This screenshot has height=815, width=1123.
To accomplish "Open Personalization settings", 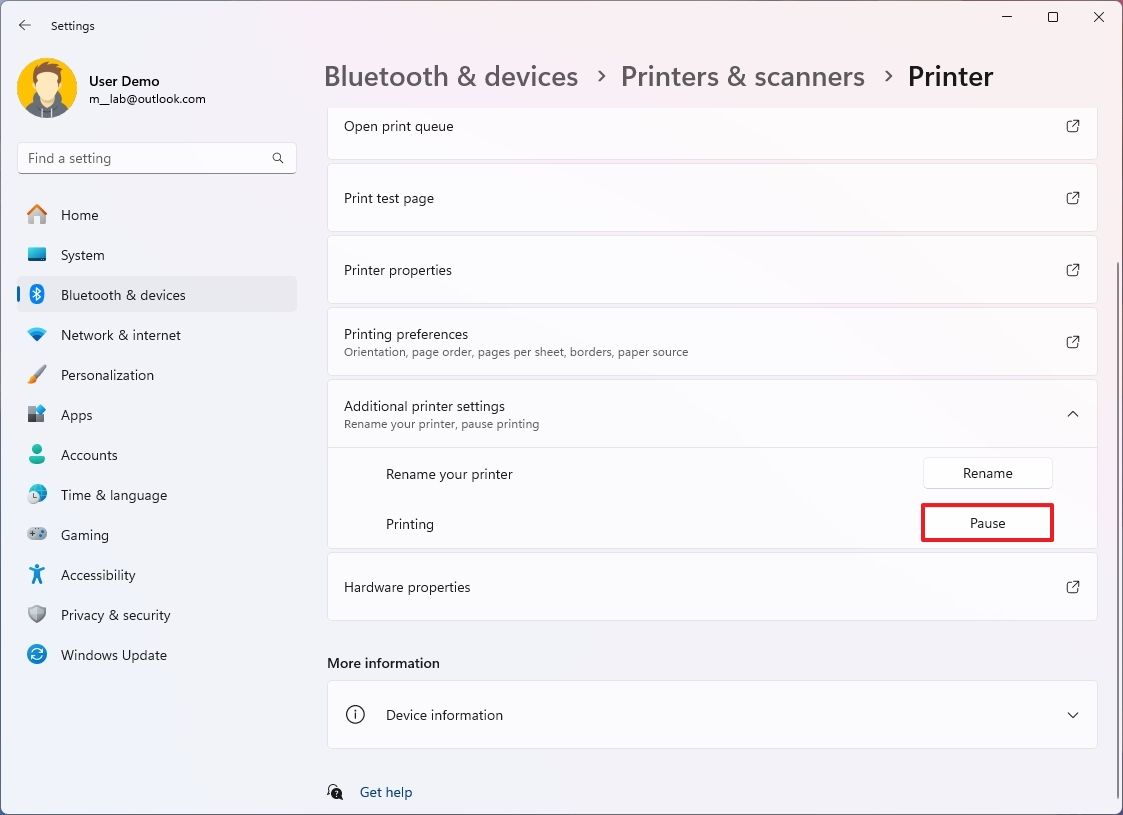I will 107,375.
